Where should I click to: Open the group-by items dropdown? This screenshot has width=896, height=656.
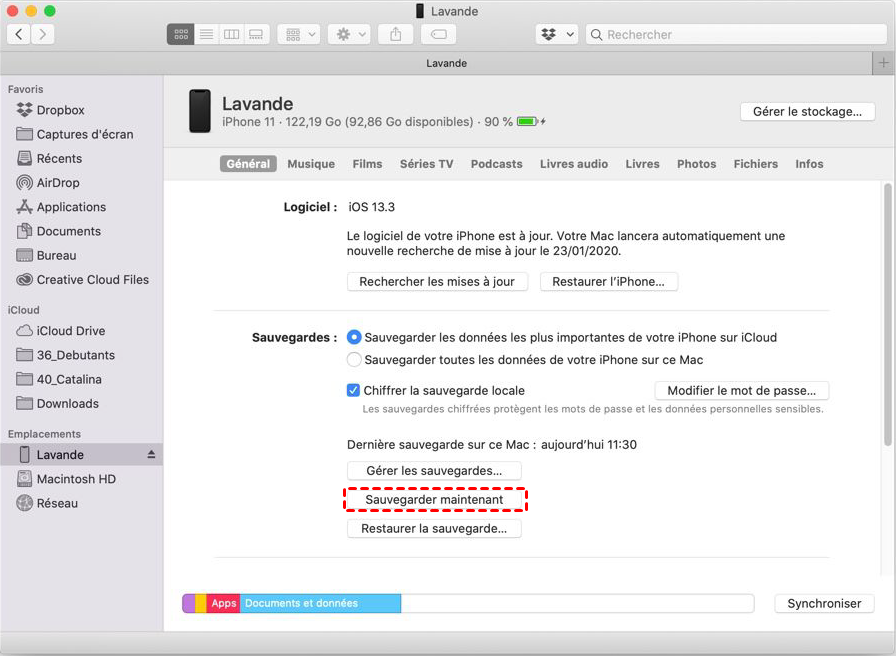tap(301, 34)
